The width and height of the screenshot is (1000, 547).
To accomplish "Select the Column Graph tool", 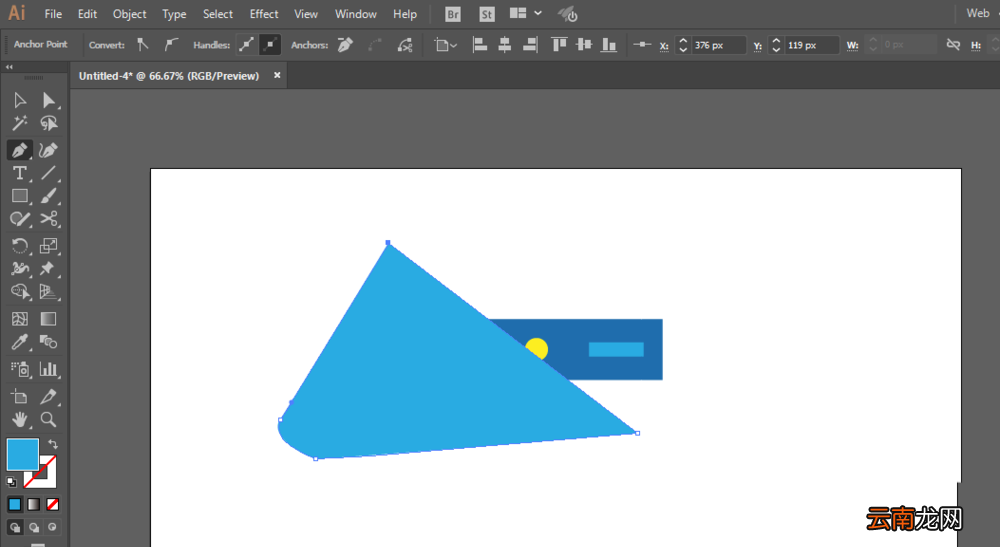I will click(x=48, y=369).
